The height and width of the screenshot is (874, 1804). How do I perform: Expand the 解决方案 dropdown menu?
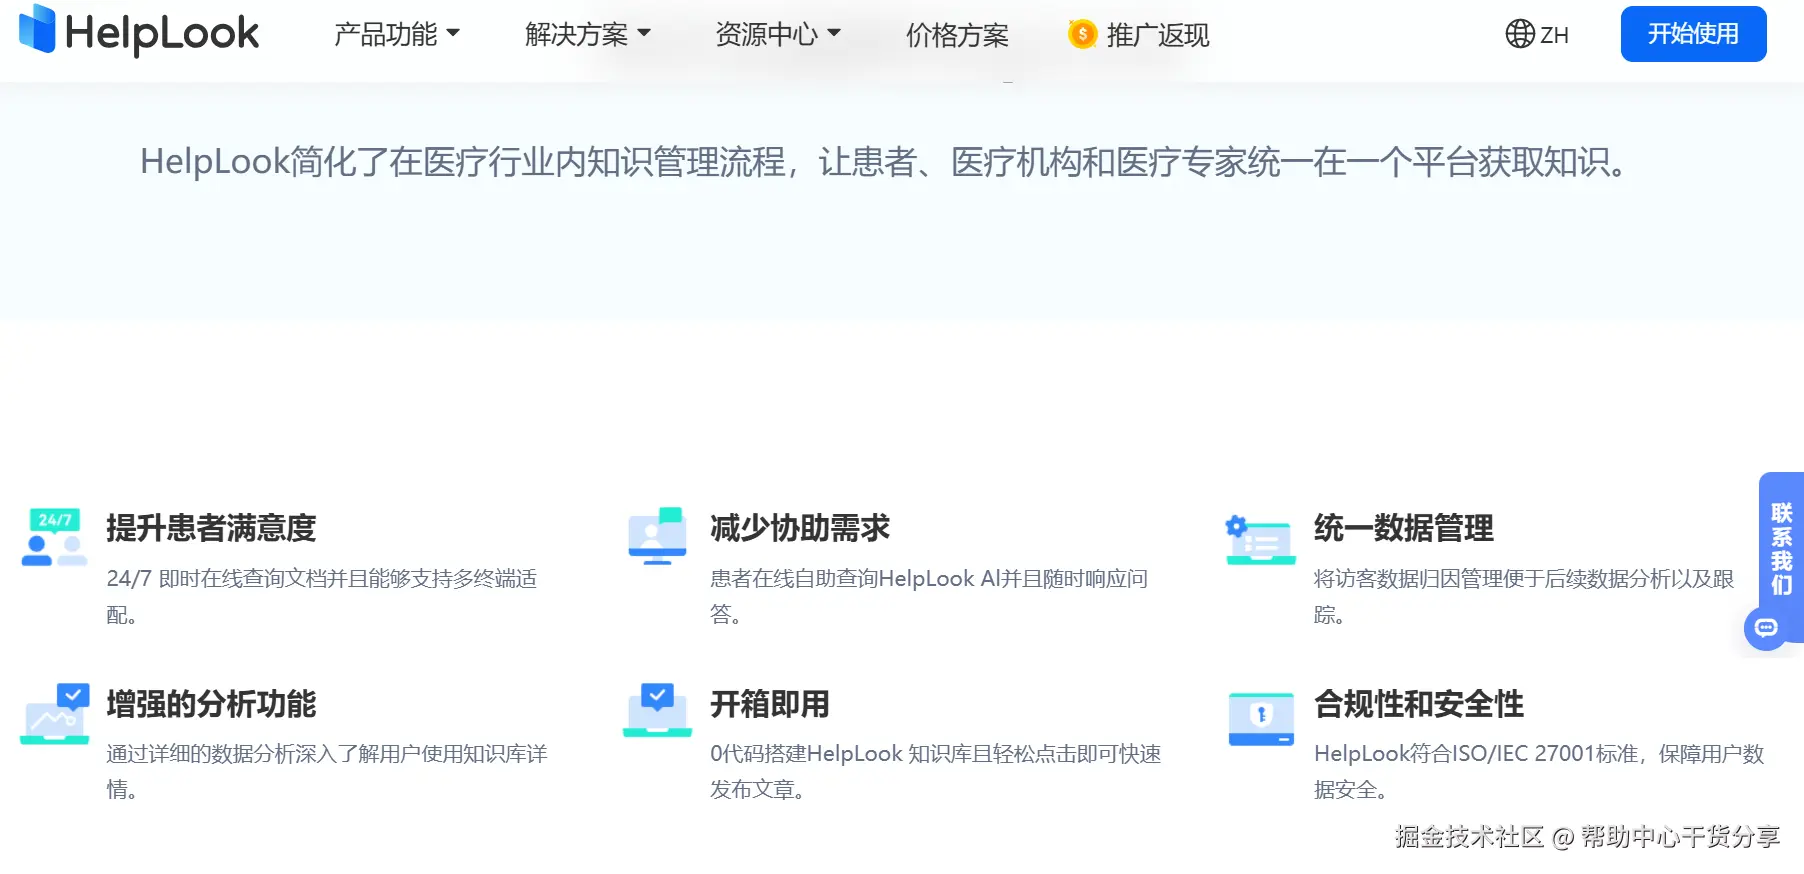click(x=588, y=35)
